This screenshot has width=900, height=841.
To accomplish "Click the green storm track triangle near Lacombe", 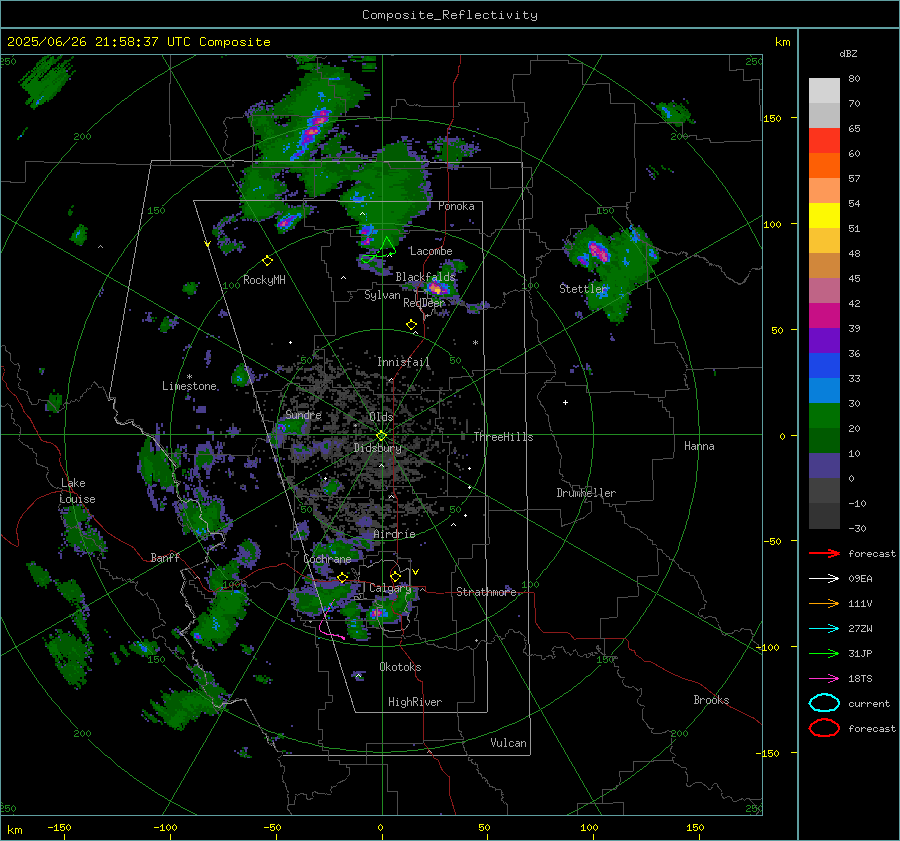I will (x=388, y=246).
